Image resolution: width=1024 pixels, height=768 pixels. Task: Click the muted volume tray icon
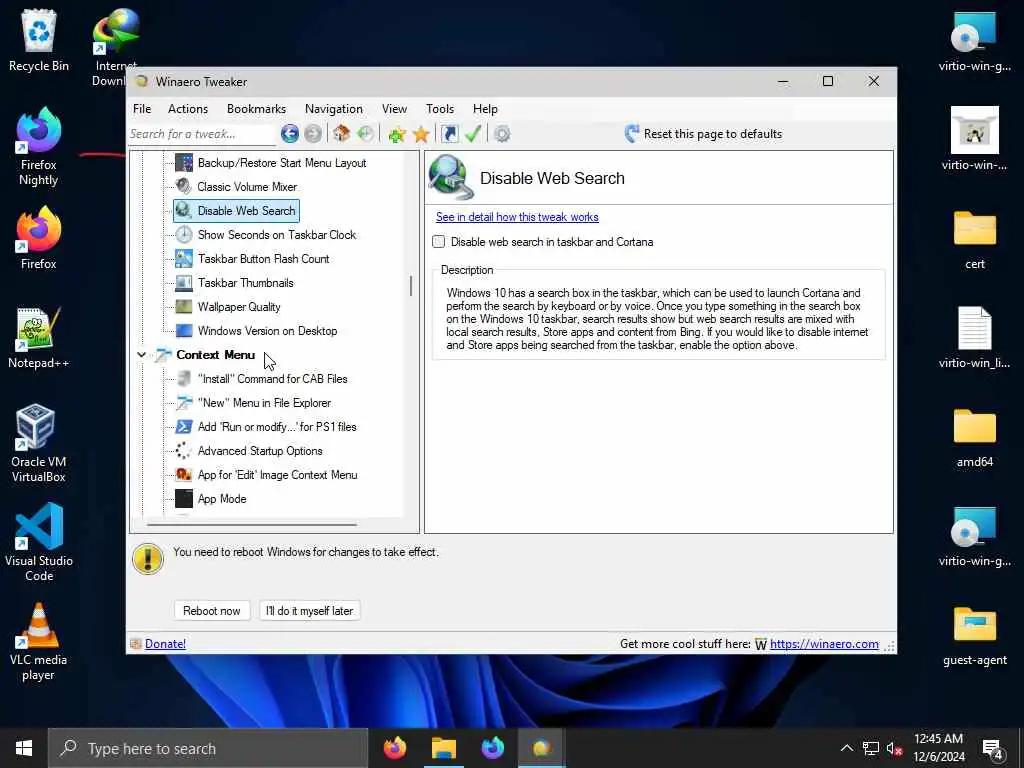tap(894, 748)
